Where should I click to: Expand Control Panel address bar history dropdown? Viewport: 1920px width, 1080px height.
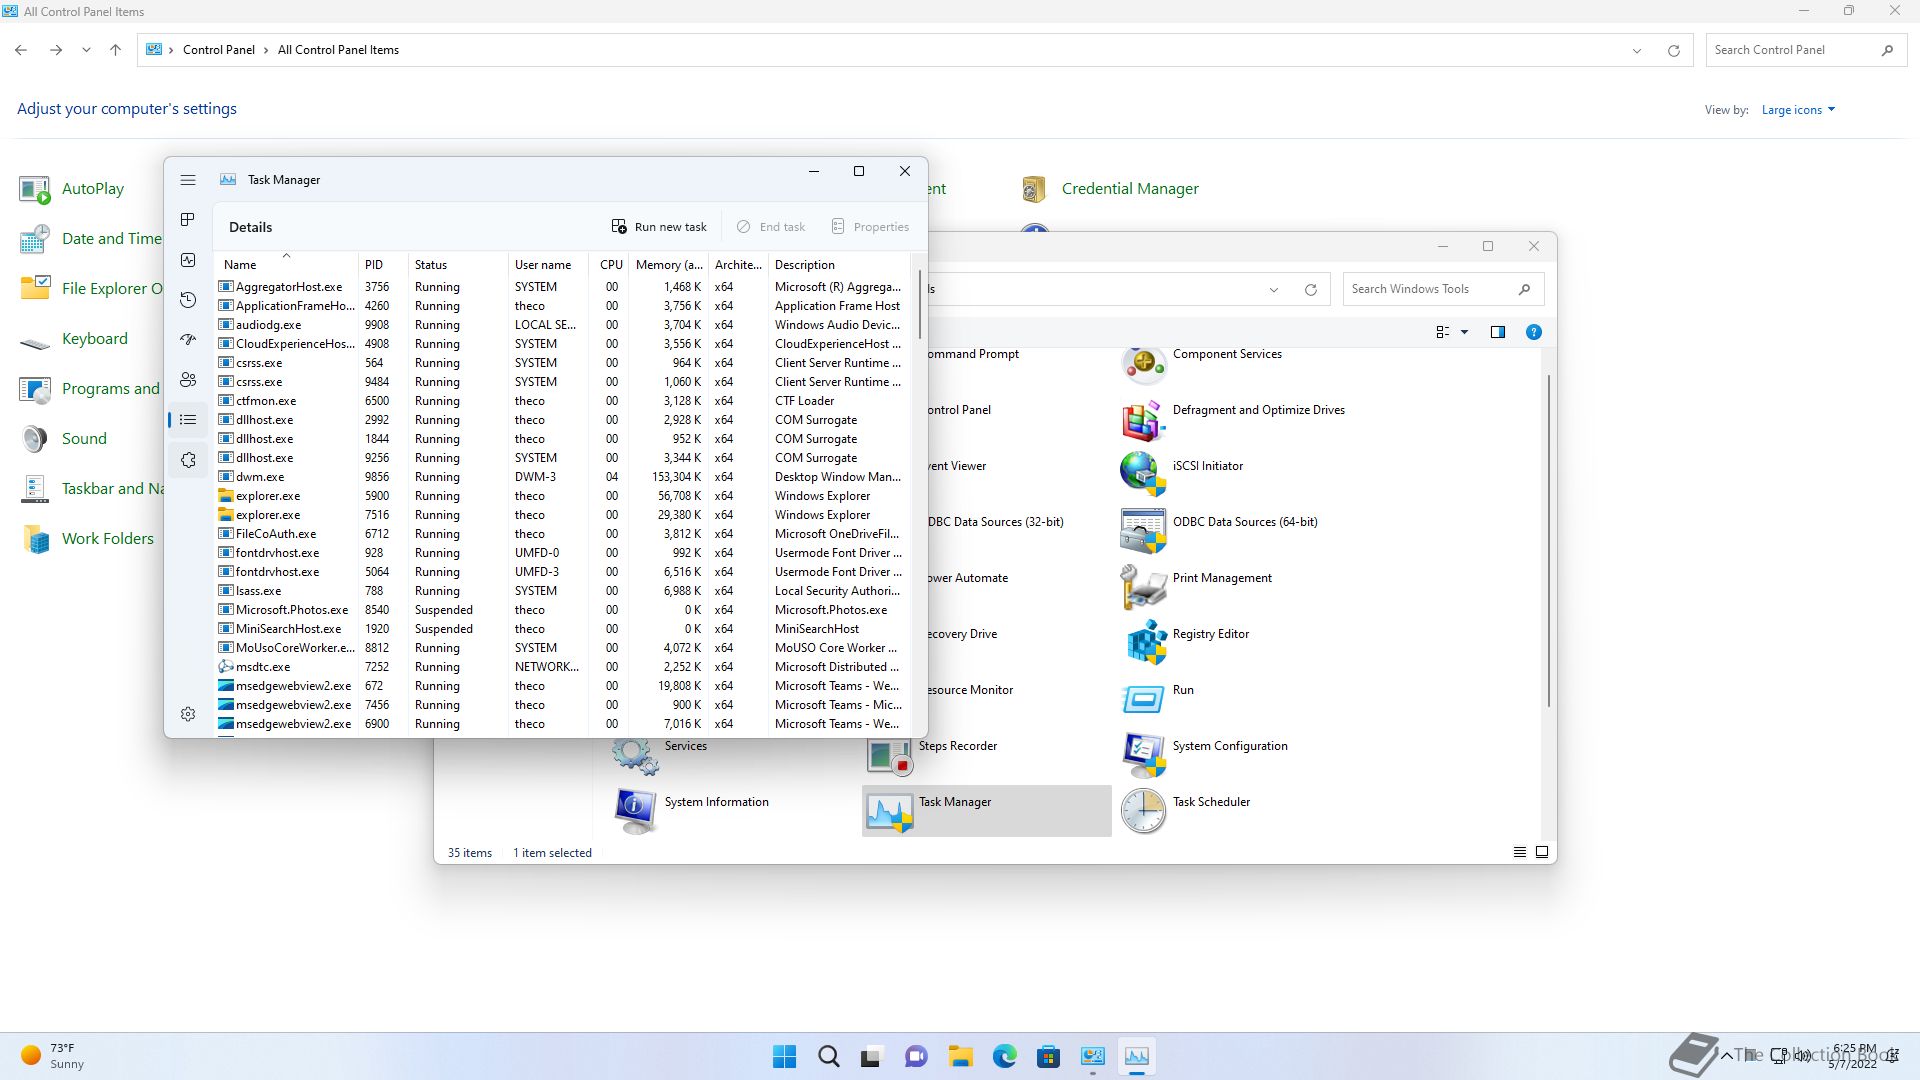[x=1637, y=50]
